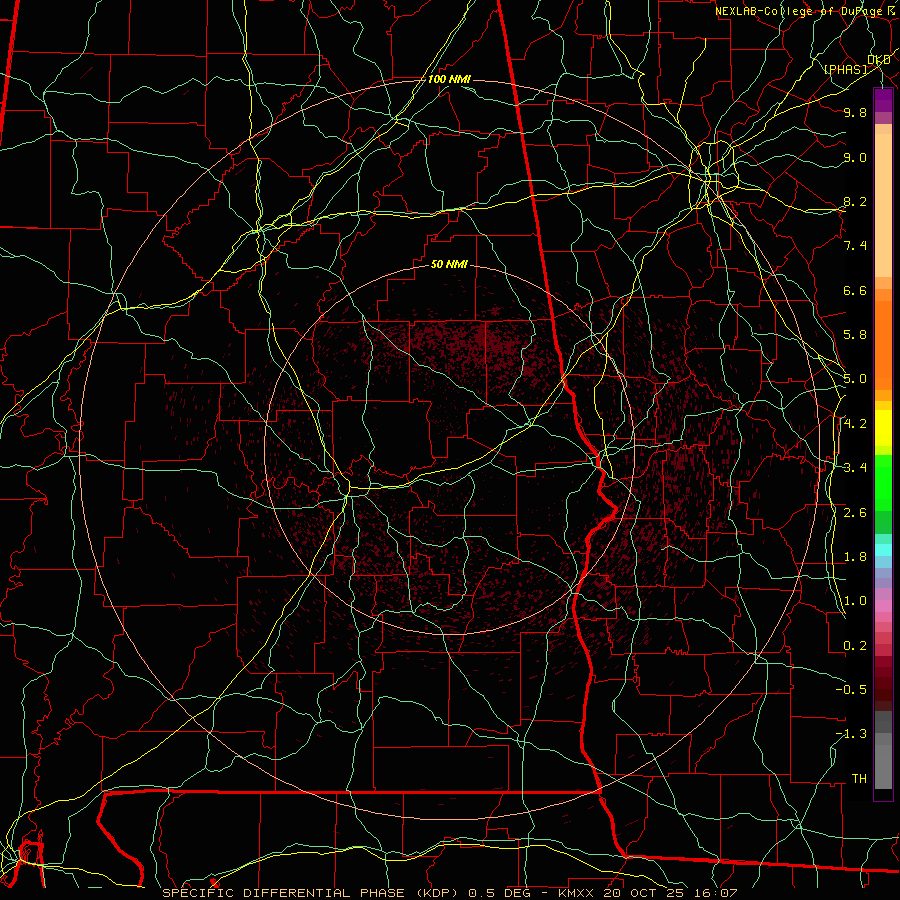
Task: Click the gray color bar segment beside TH
Action: [x=883, y=766]
